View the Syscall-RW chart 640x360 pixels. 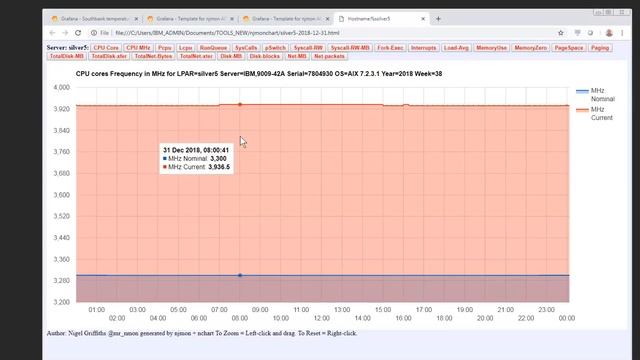tap(308, 48)
